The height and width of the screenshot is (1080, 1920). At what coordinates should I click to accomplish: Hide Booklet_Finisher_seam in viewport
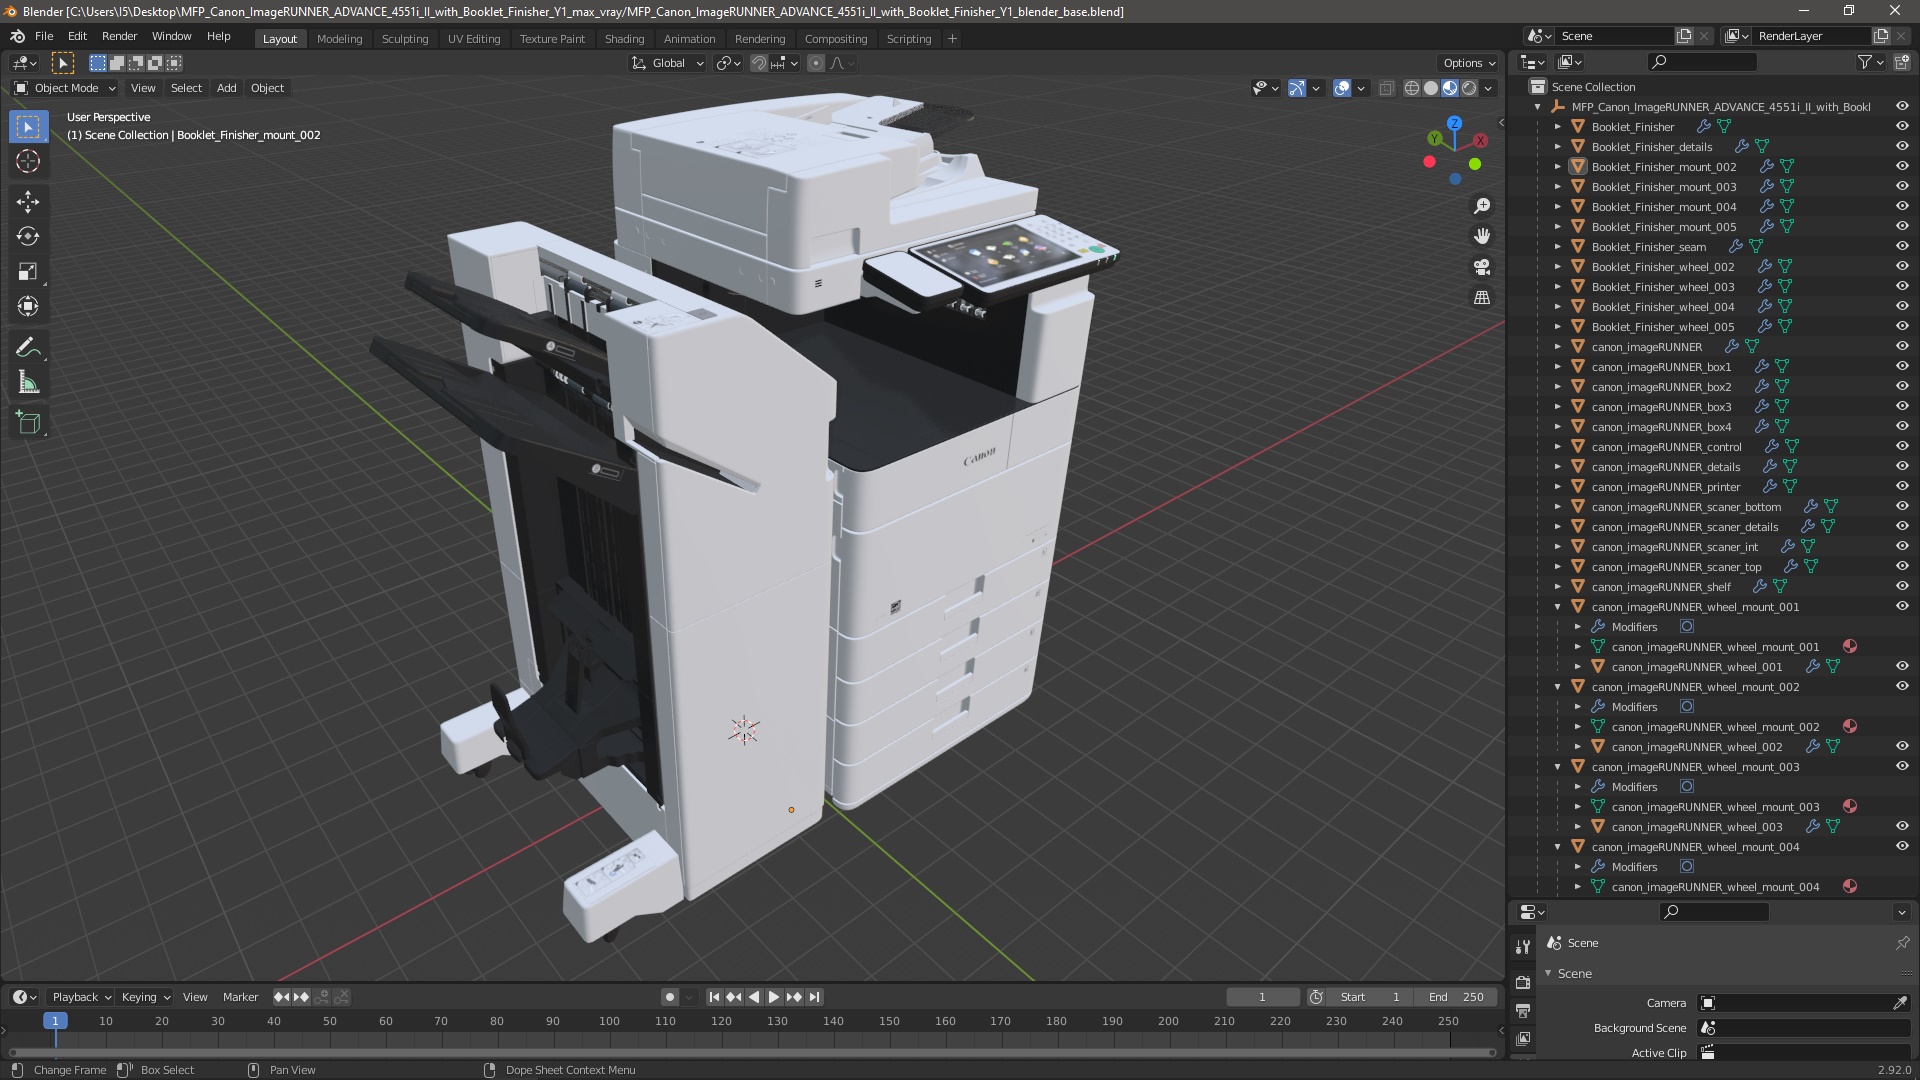point(1902,246)
